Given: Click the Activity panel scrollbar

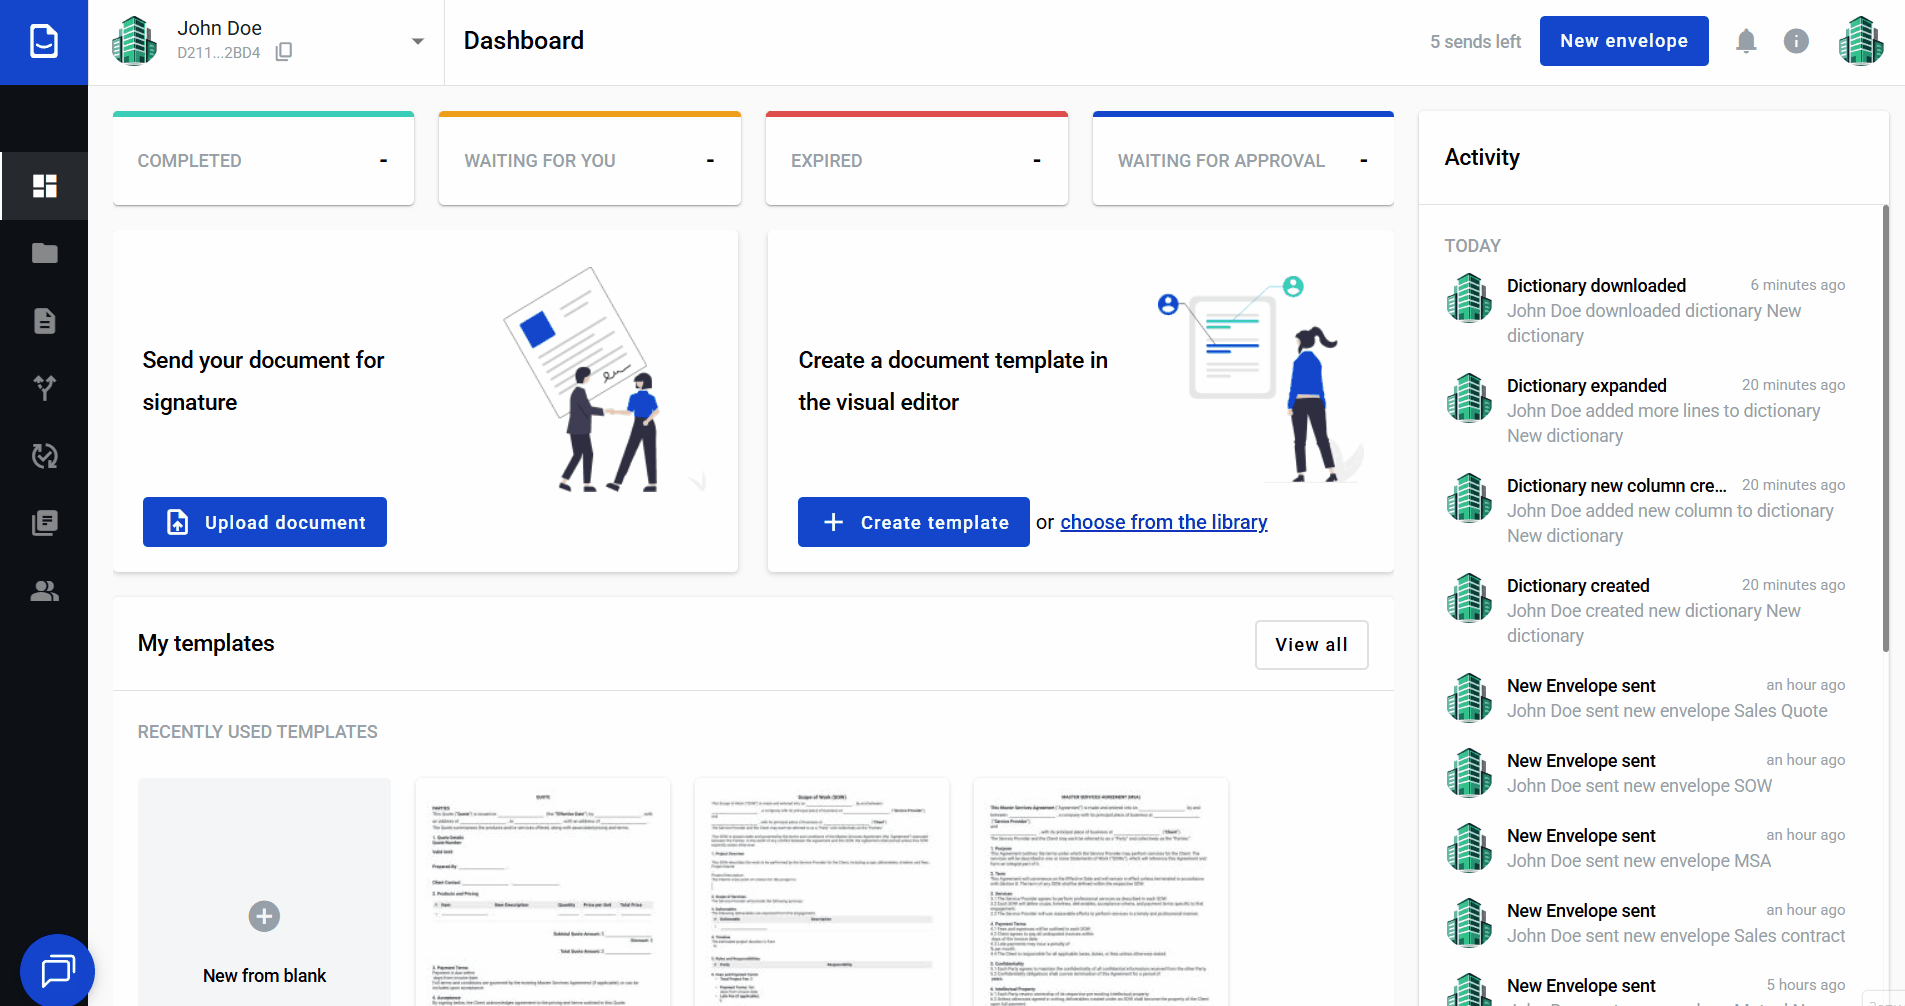Looking at the screenshot, I should click(1885, 430).
